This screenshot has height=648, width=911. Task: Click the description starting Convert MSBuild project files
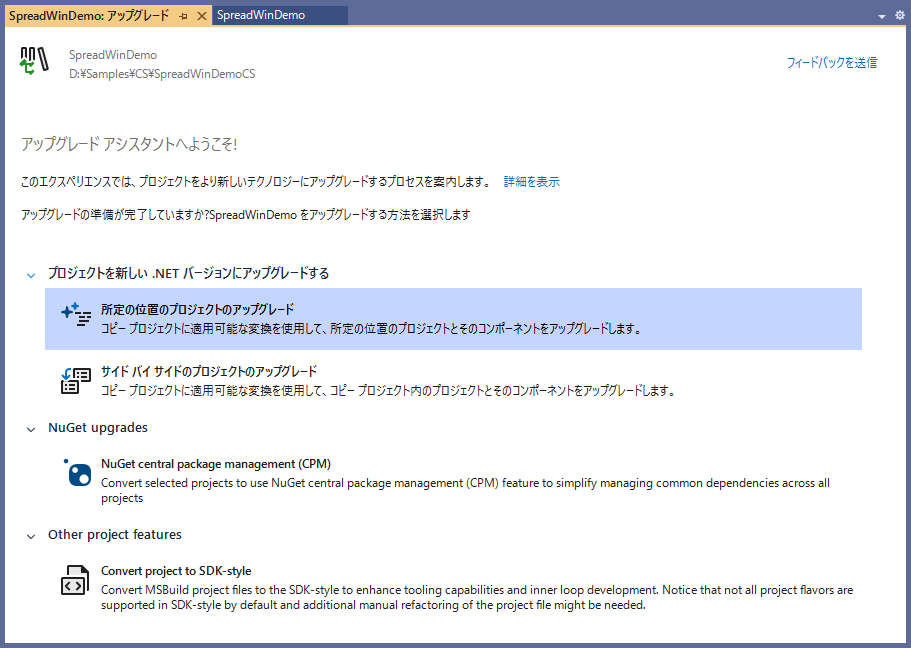(x=477, y=597)
